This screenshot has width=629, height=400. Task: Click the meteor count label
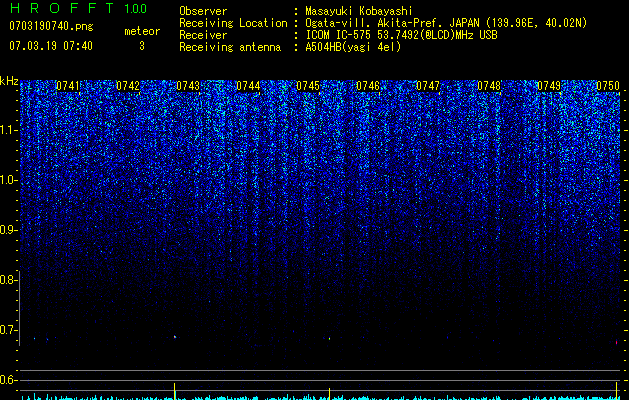click(x=142, y=31)
